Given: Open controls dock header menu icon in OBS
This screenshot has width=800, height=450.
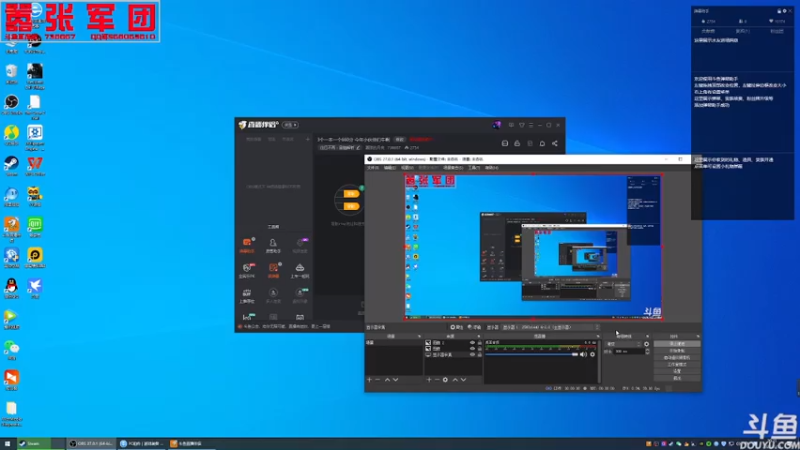Looking at the screenshot, I should pos(698,336).
